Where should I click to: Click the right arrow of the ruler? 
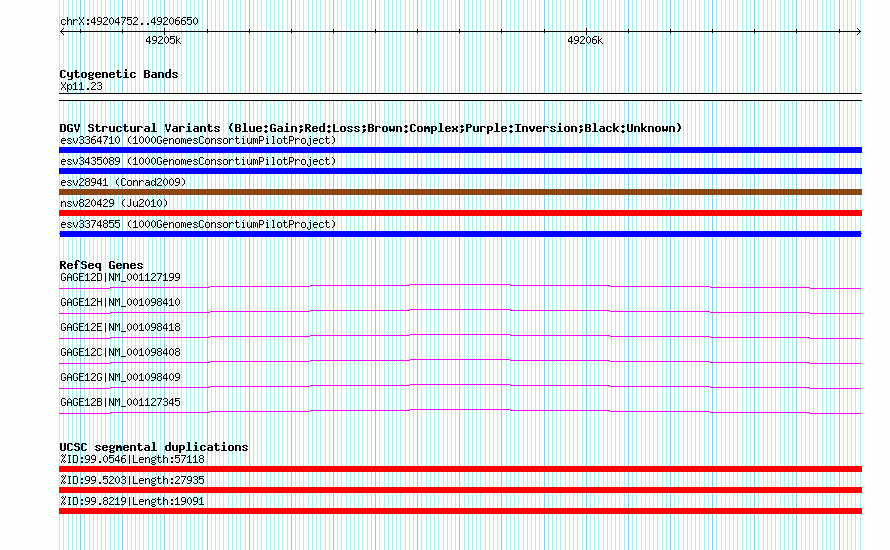[x=859, y=31]
